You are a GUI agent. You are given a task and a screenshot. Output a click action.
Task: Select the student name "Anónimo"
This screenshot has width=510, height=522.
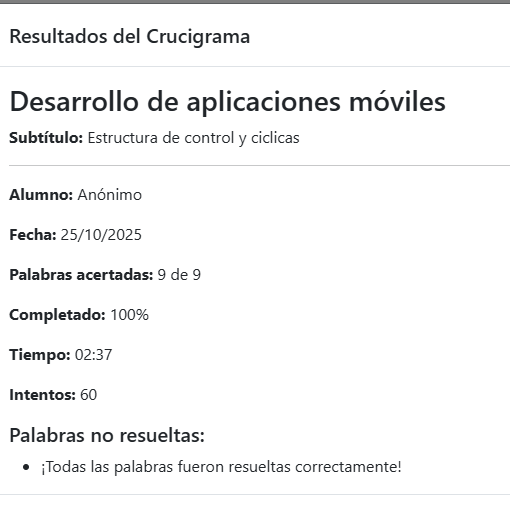coord(110,195)
